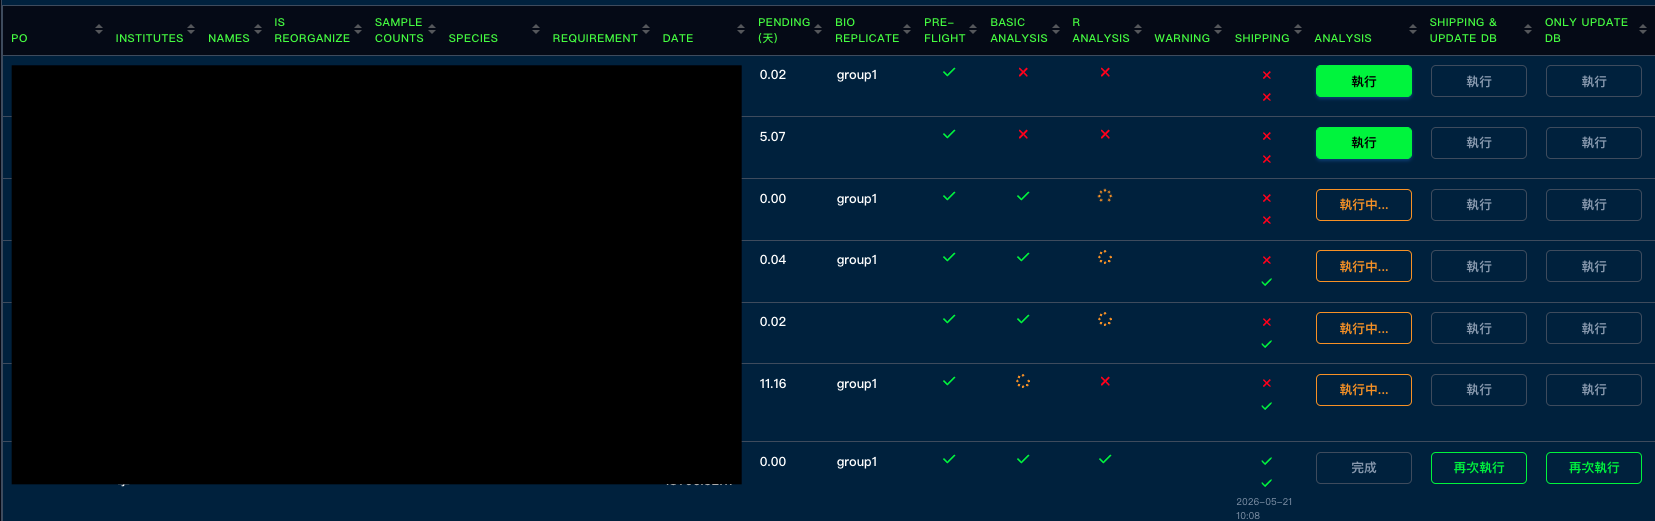Toggle sort on IS REORGANIZE column
Viewport: 1655px width, 521px height.
[358, 29]
